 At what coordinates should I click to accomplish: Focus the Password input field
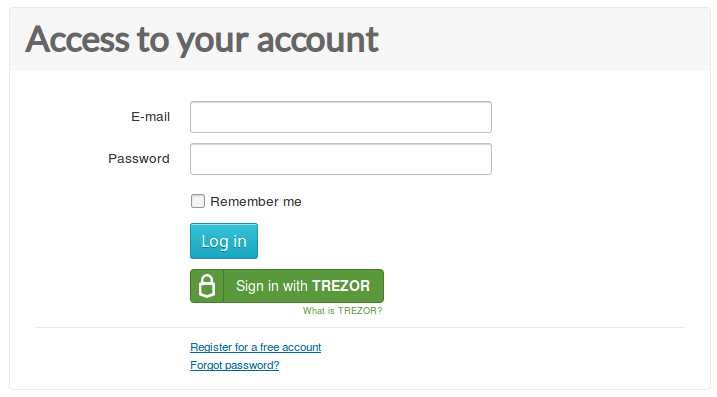click(341, 159)
